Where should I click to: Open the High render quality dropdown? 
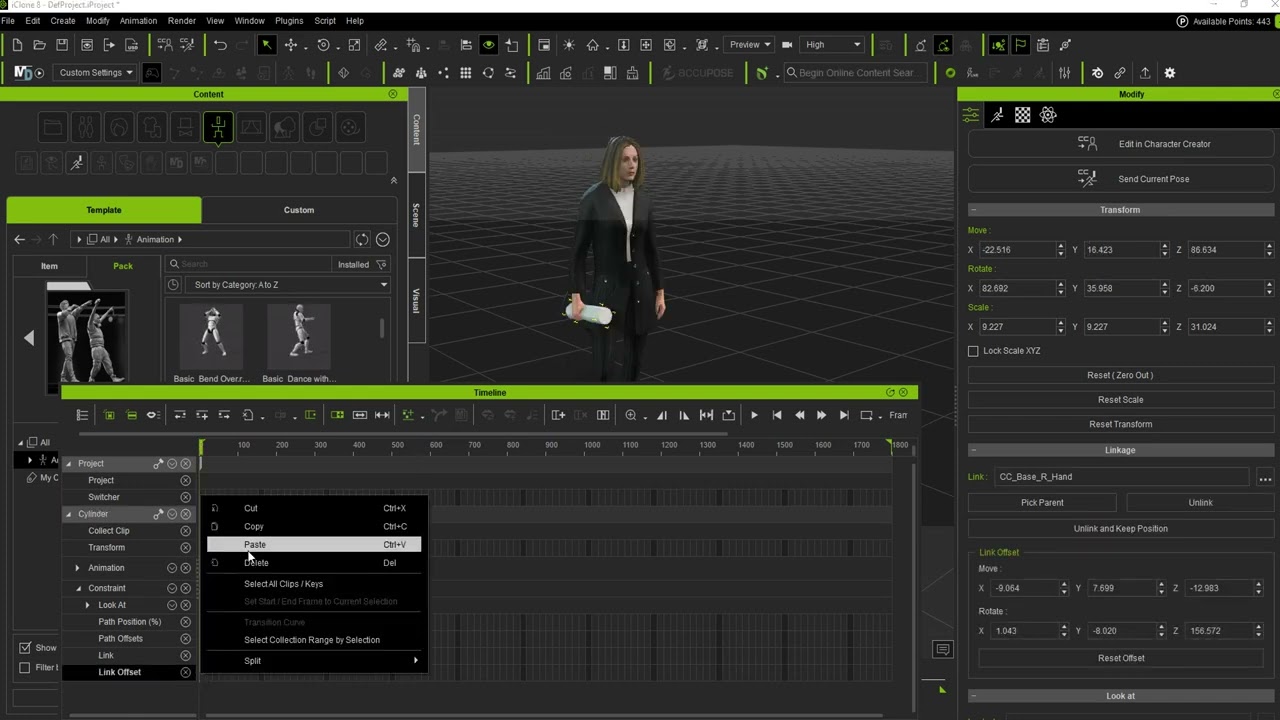(832, 45)
